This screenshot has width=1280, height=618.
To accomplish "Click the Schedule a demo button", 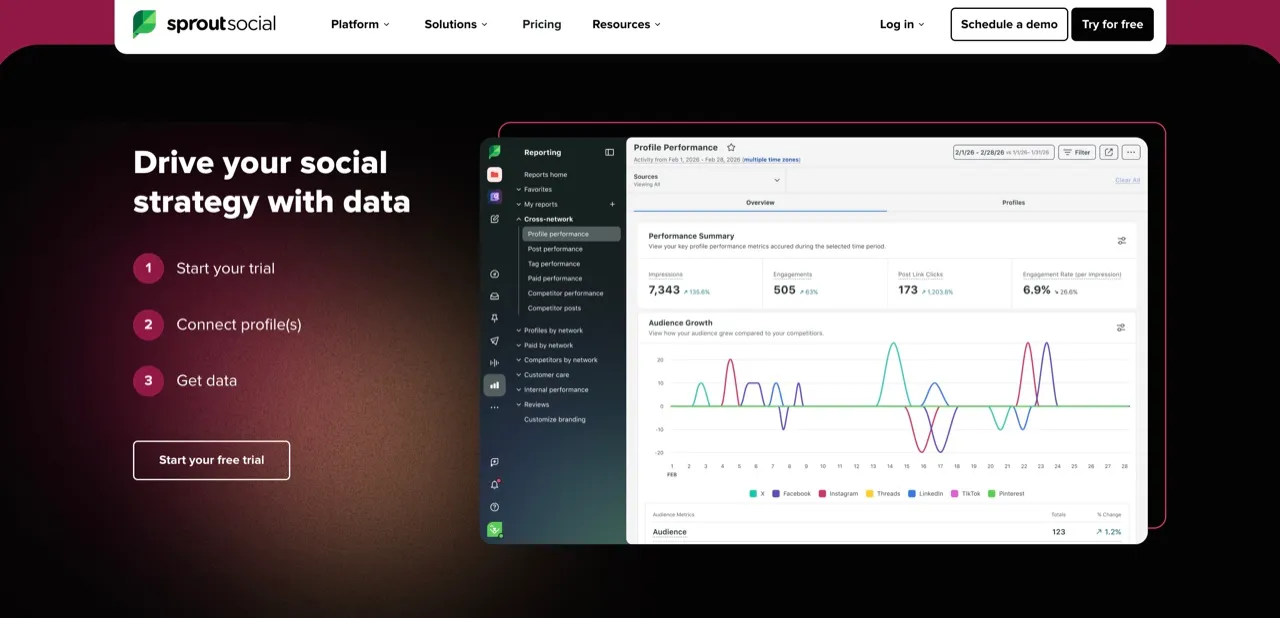I will tap(1009, 24).
